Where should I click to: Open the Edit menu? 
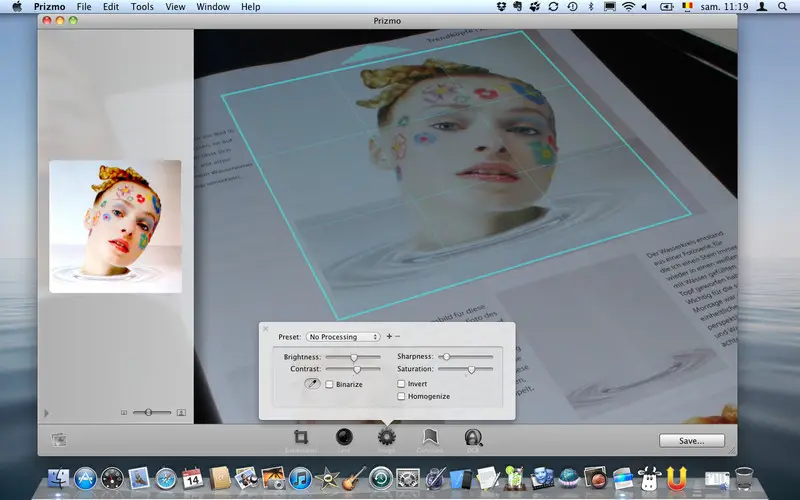tap(111, 7)
